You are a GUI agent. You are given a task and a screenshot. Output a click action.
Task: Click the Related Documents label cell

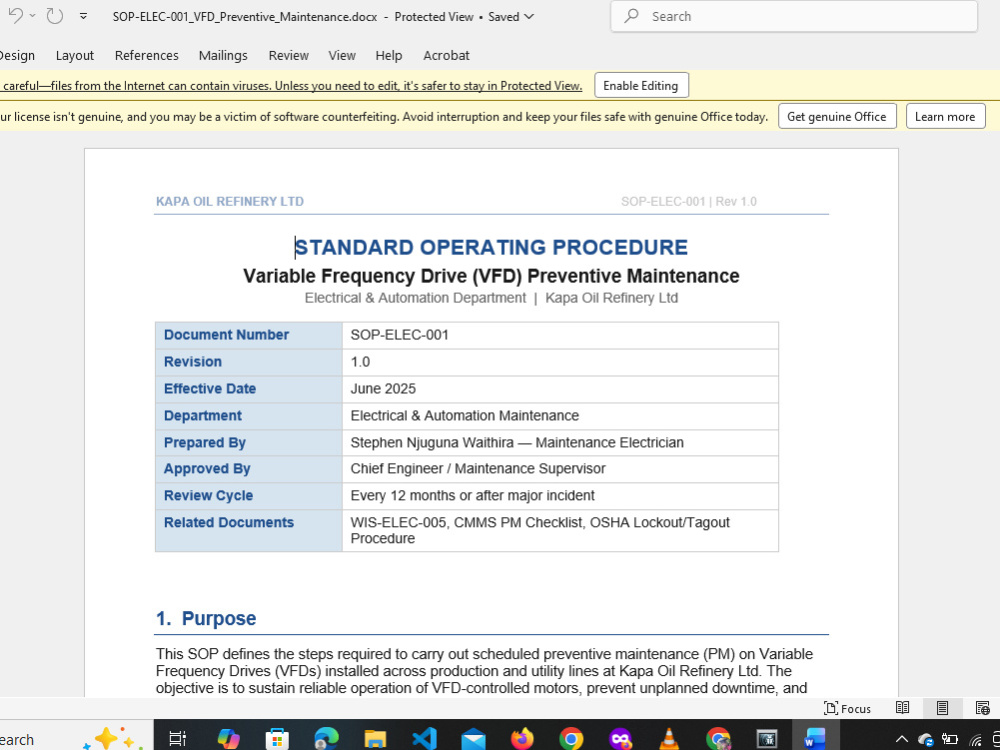coord(249,531)
